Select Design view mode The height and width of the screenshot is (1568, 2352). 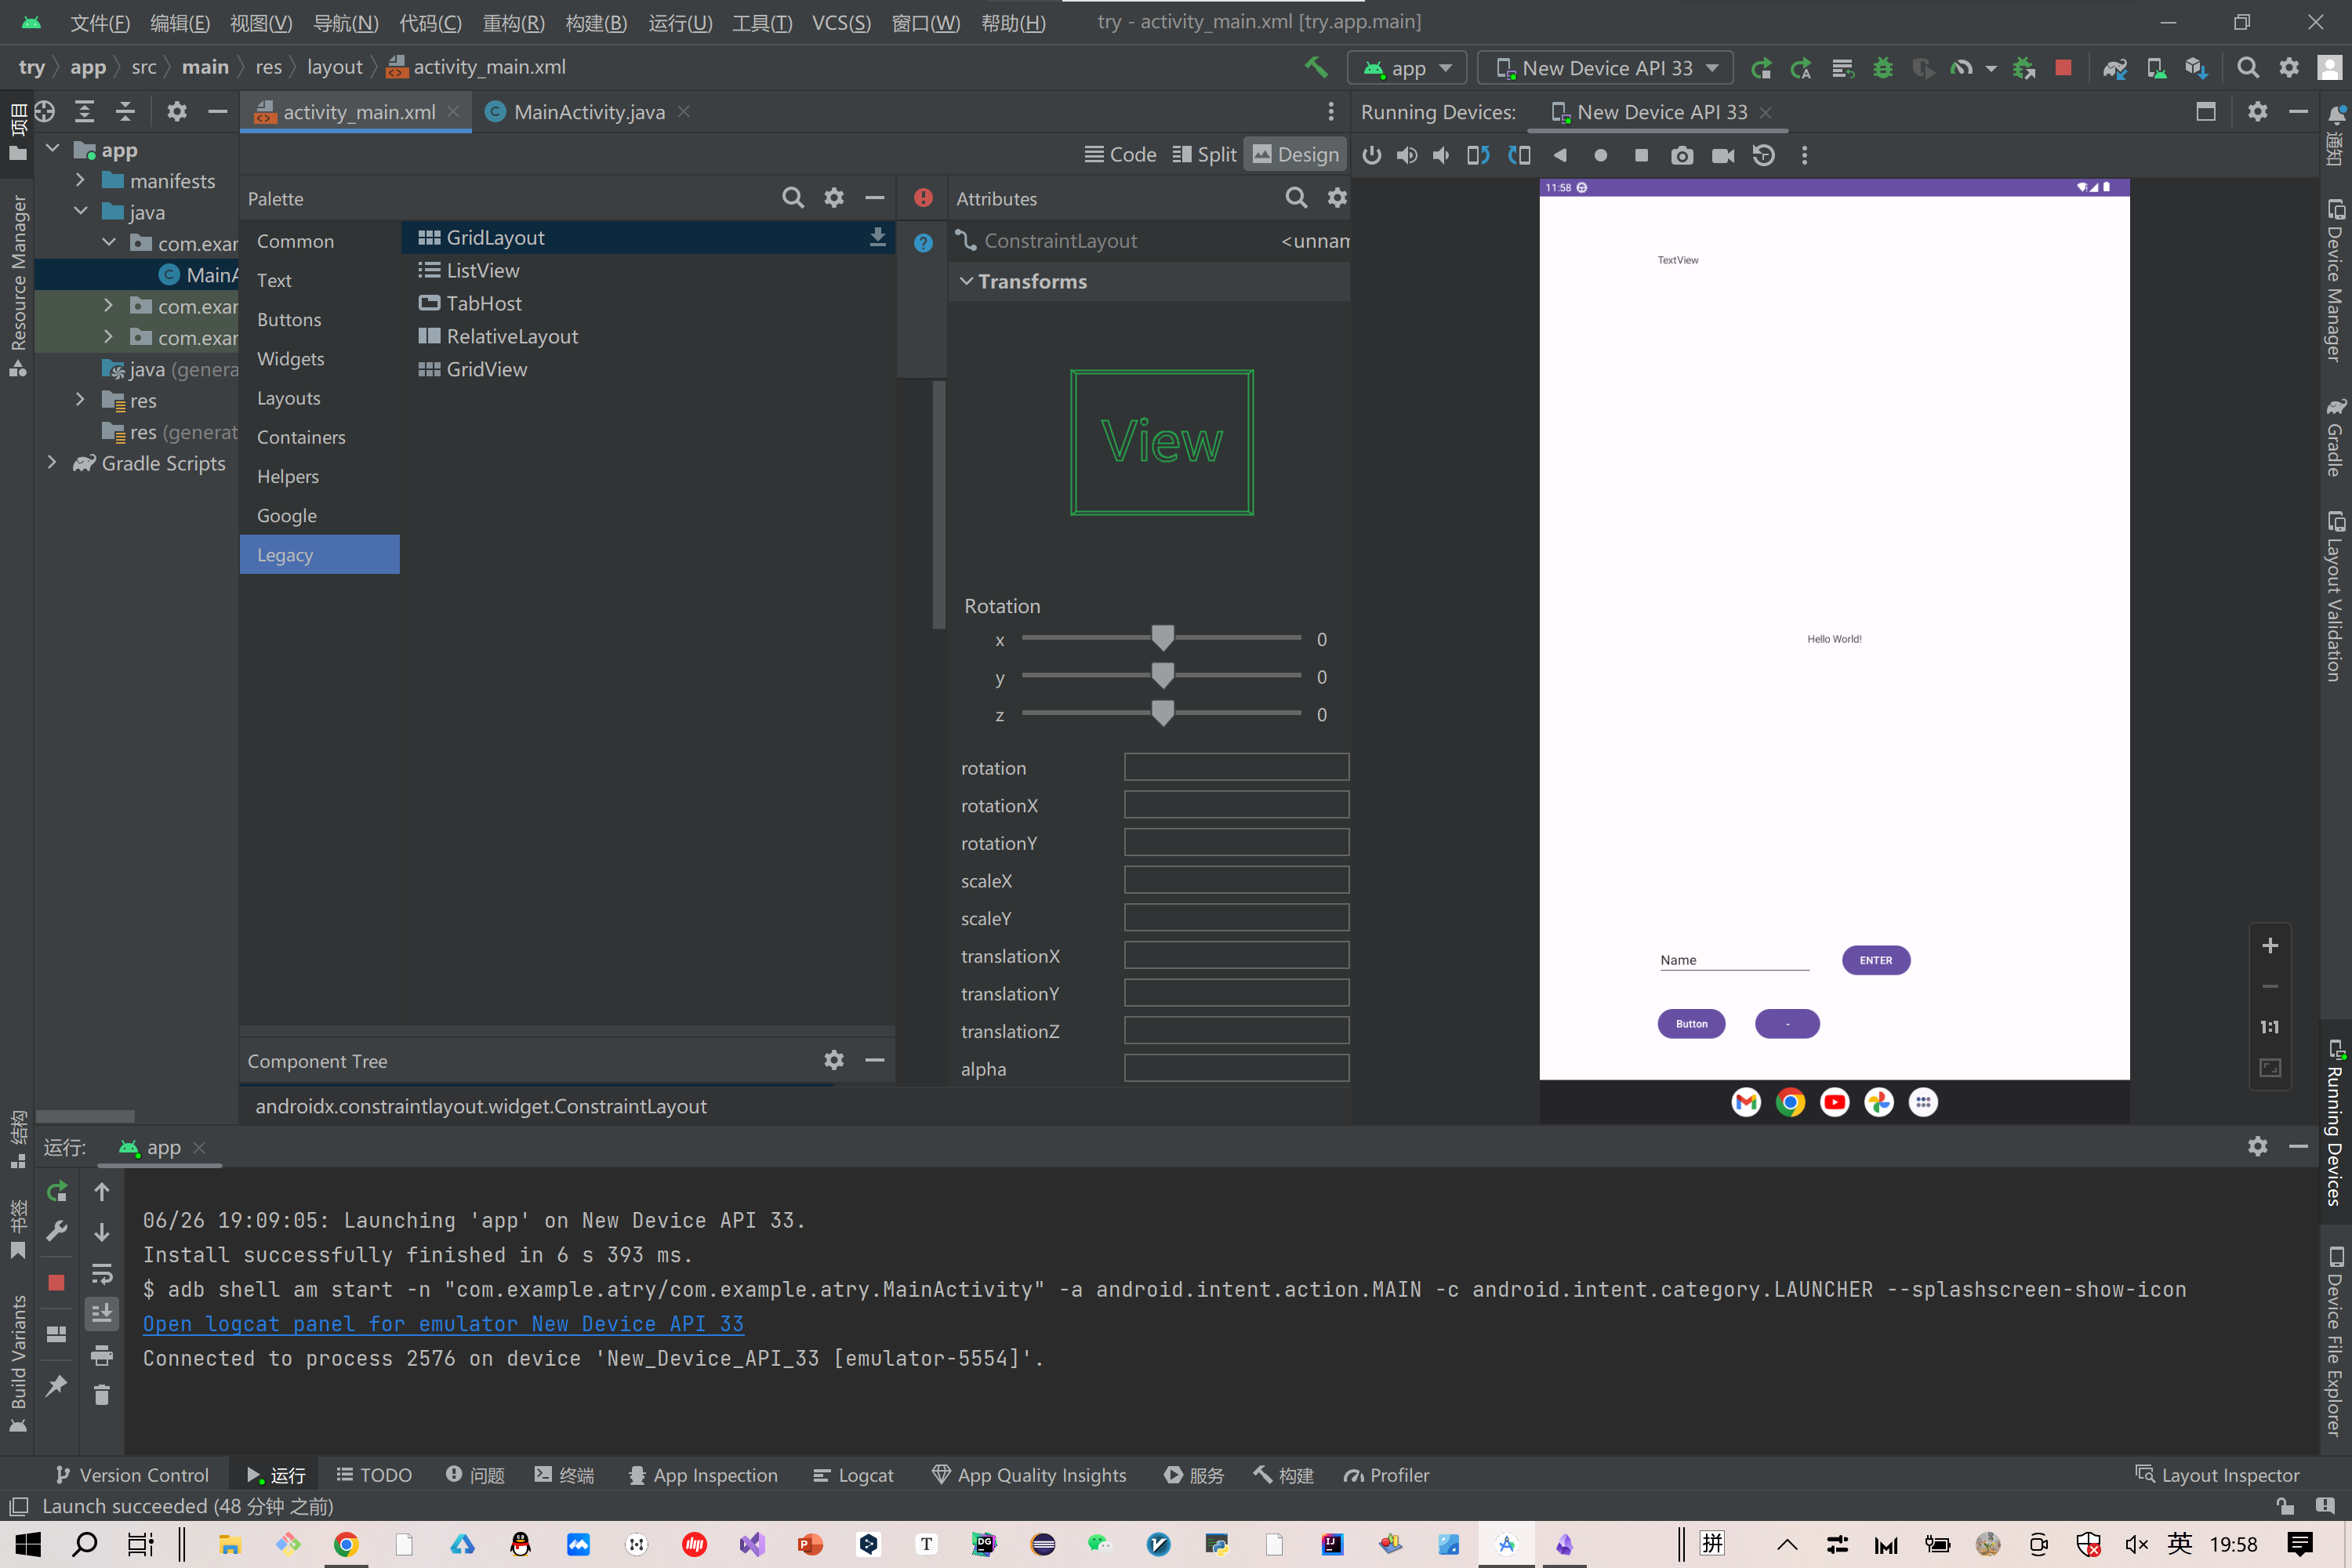click(x=1296, y=154)
